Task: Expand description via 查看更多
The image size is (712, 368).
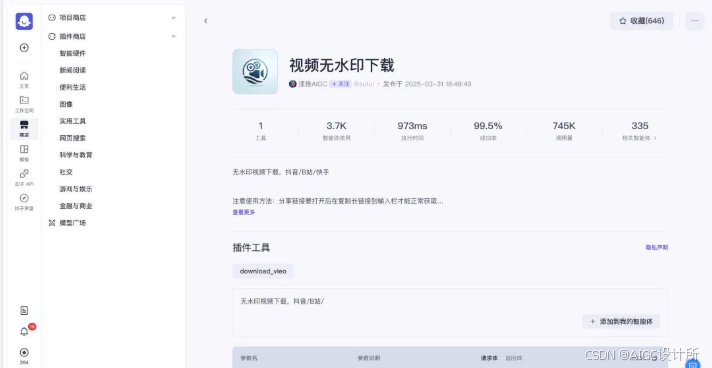Action: pyautogui.click(x=244, y=212)
